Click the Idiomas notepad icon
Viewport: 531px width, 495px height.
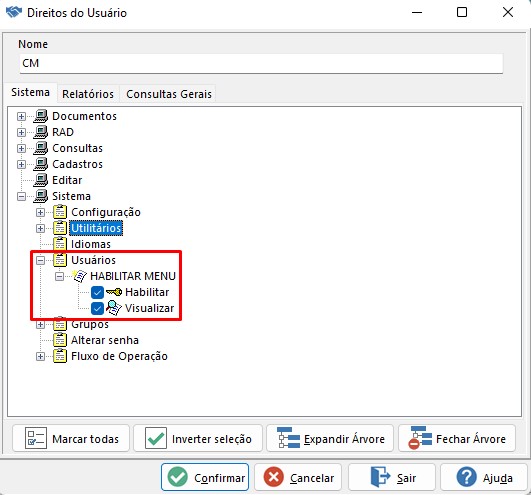tap(60, 244)
